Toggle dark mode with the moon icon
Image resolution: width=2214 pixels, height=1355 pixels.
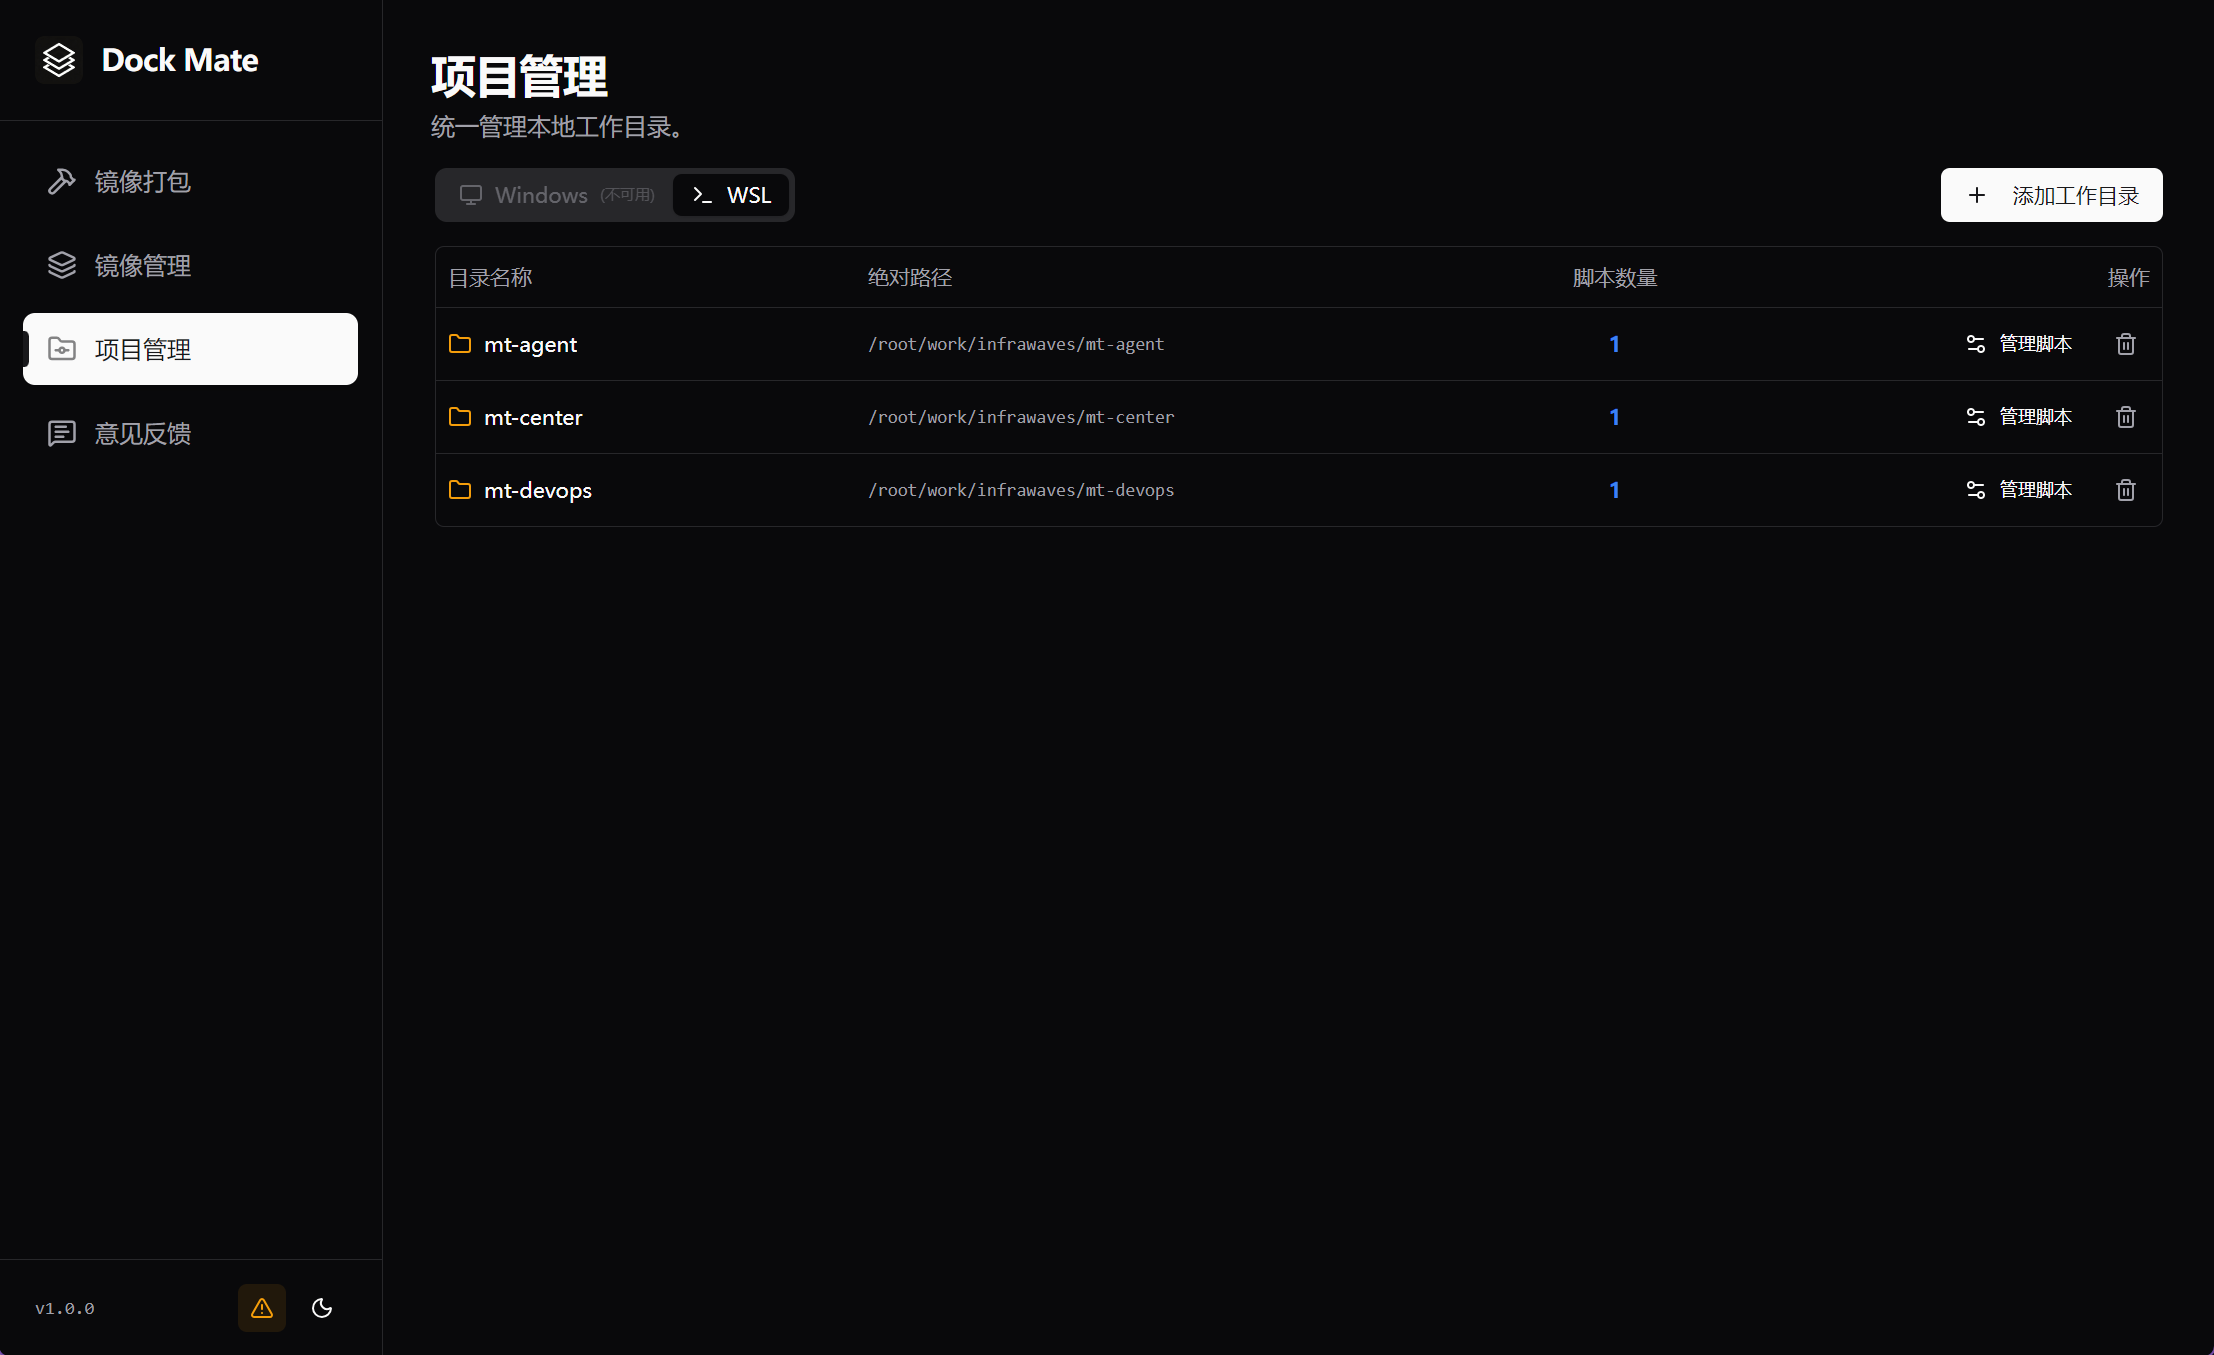click(x=321, y=1308)
